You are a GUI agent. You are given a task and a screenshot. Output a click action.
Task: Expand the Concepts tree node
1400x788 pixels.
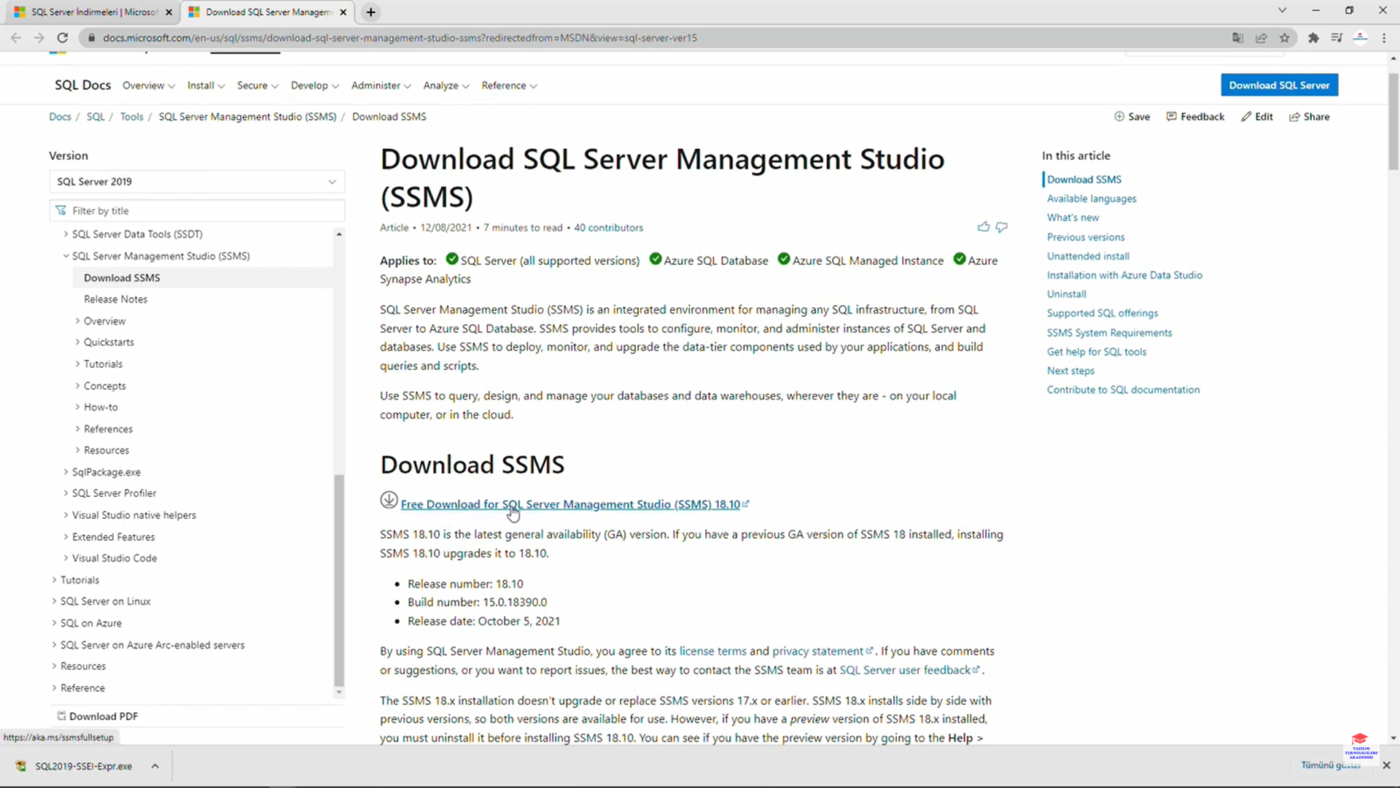pos(78,386)
